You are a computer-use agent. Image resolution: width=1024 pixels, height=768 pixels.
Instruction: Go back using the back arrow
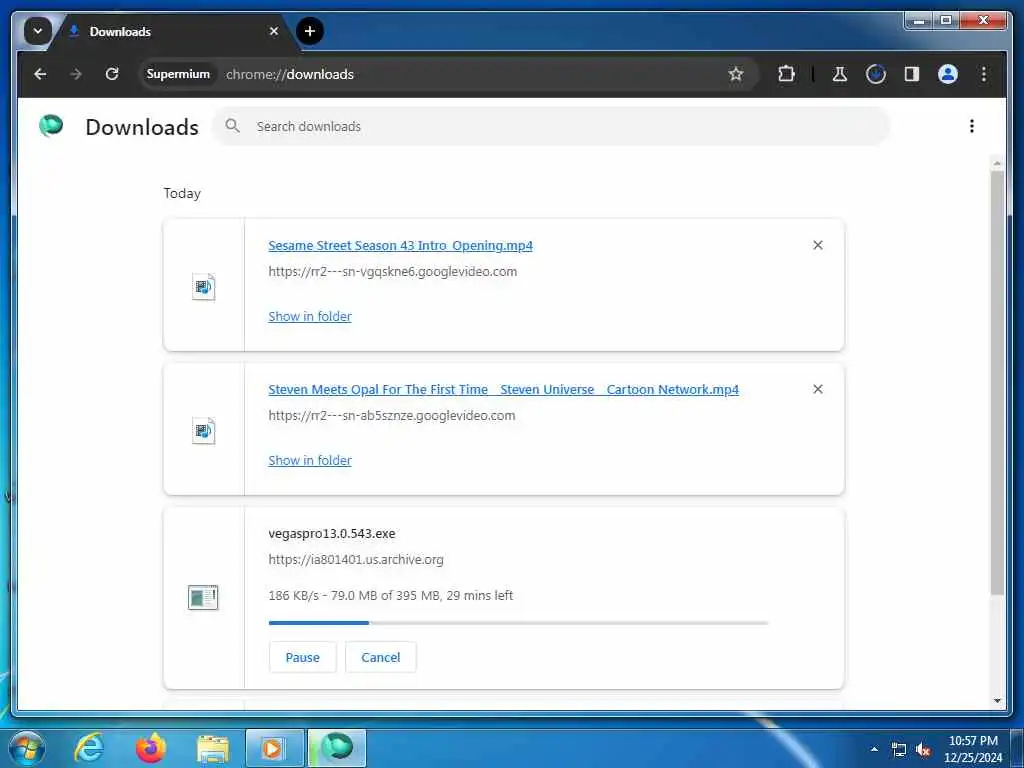pos(40,74)
